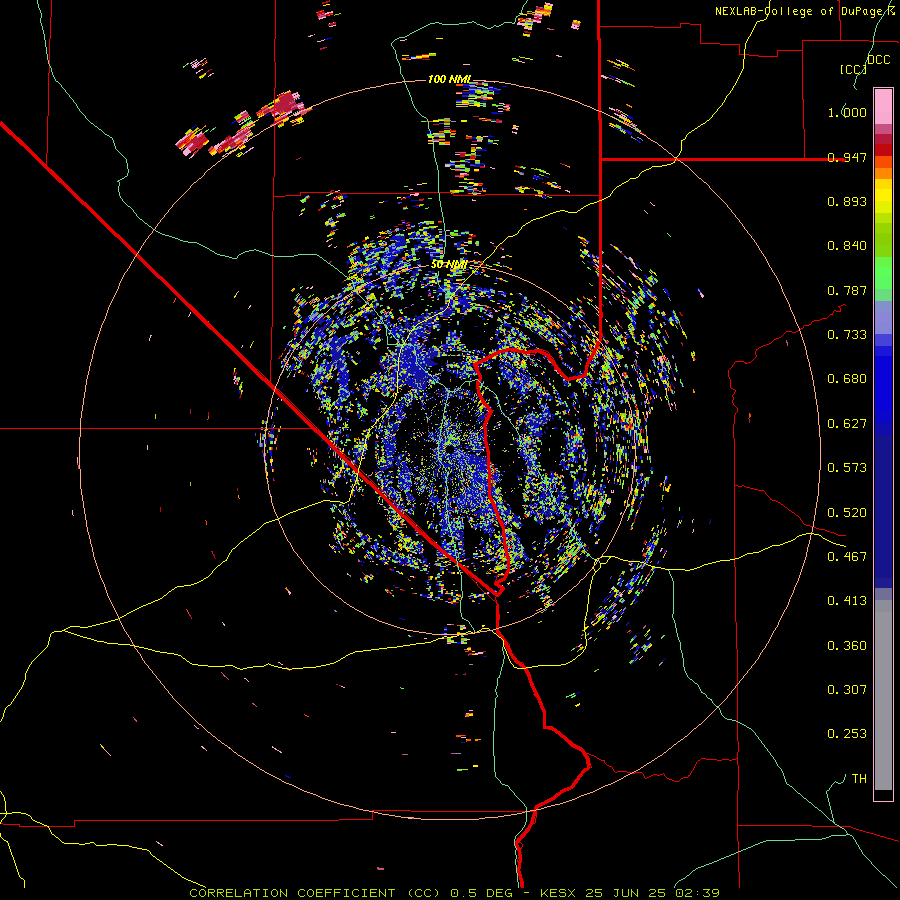The height and width of the screenshot is (900, 900).
Task: Select the 1.000 scale value
Action: (x=847, y=112)
